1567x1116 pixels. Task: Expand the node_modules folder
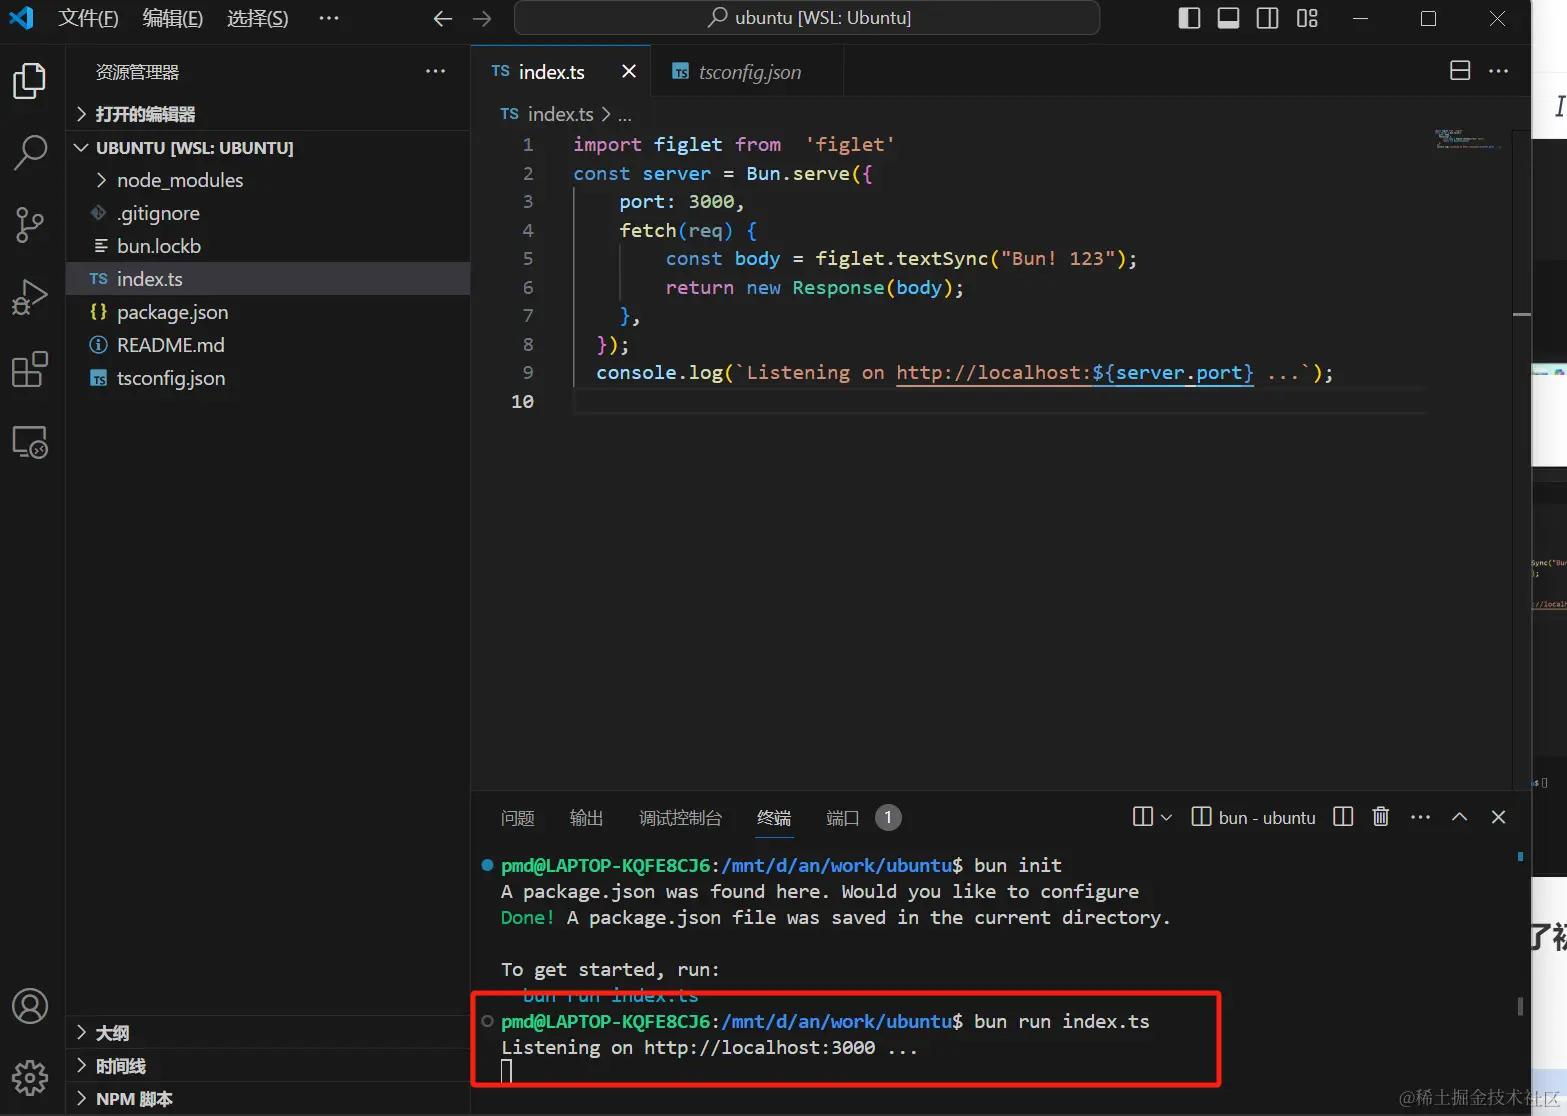tap(268, 180)
